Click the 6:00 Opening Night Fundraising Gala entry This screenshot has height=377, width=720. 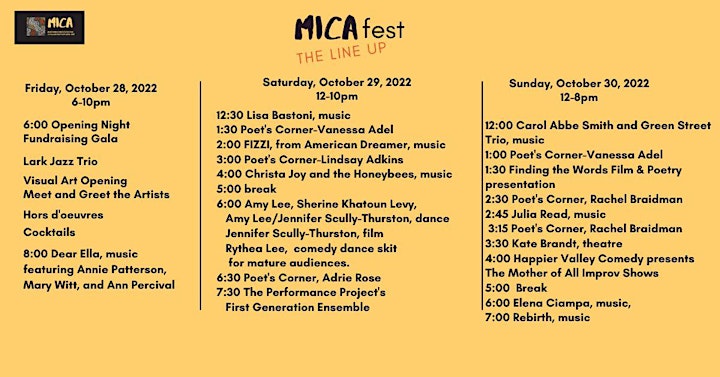pos(77,132)
